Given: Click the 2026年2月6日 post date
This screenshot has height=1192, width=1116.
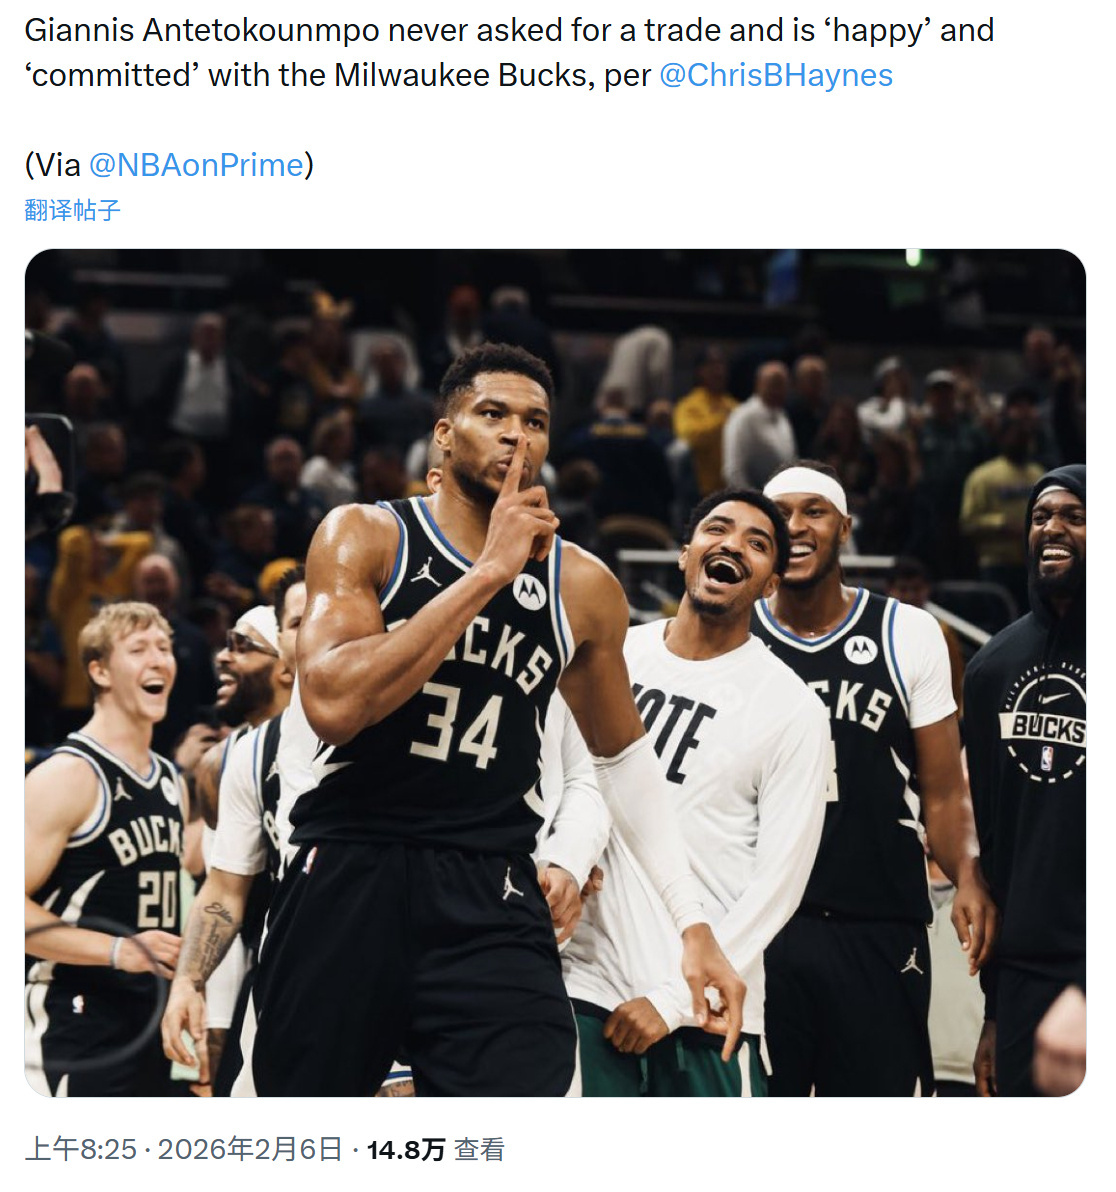Looking at the screenshot, I should click(250, 1149).
